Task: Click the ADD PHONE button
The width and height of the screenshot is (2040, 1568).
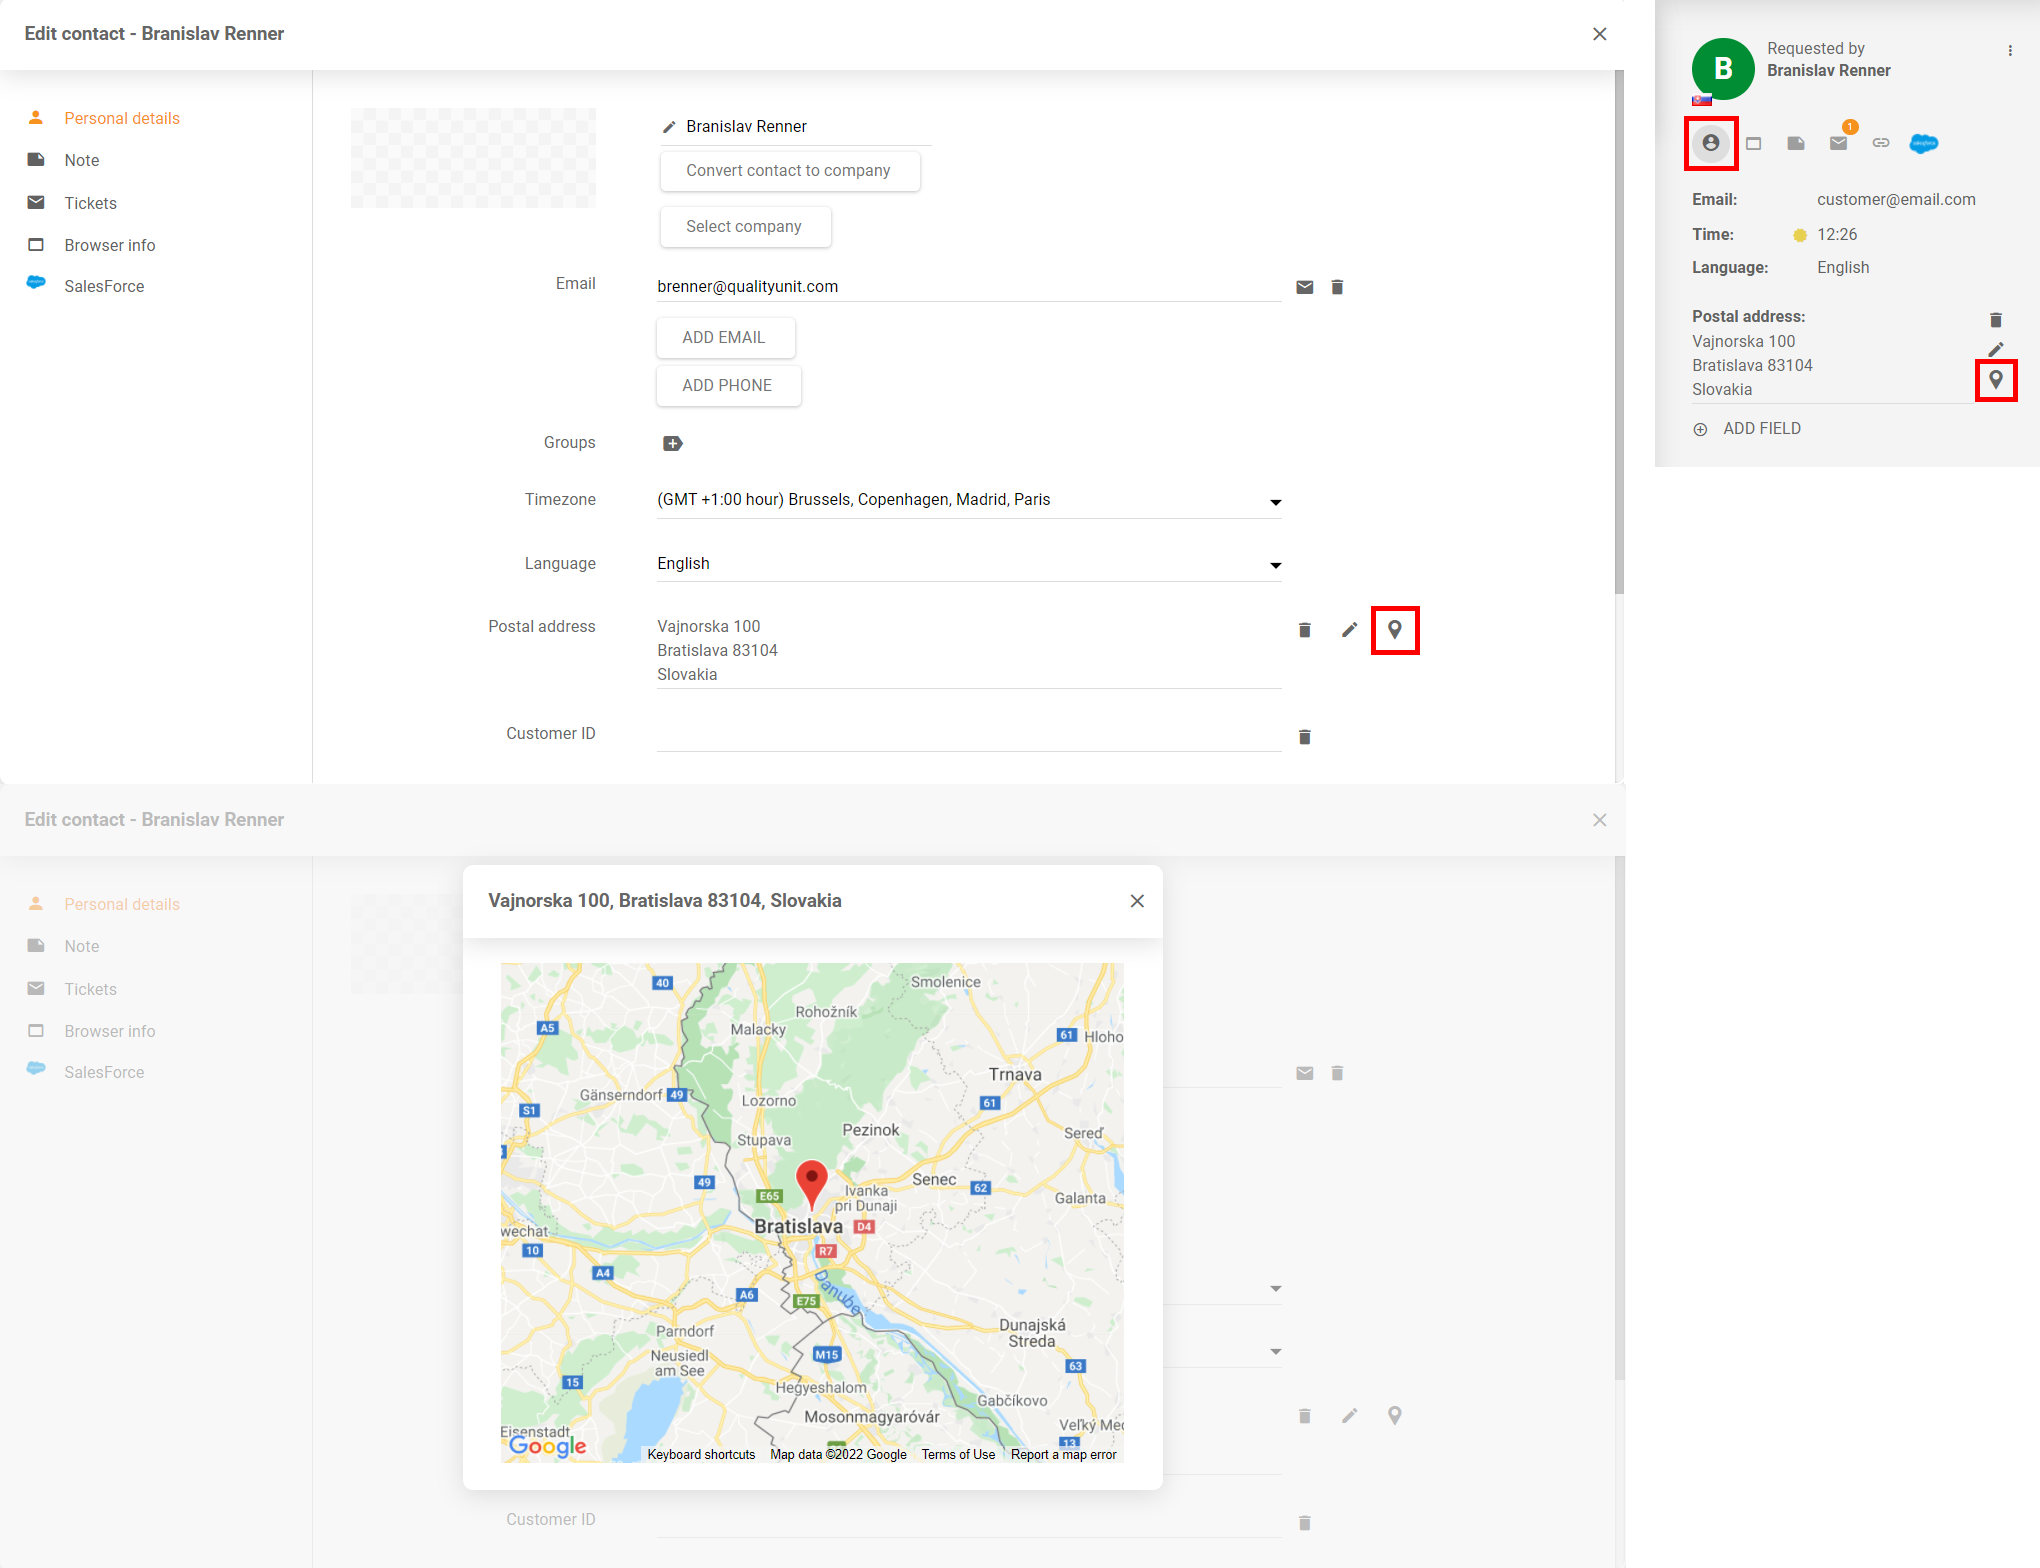Action: (727, 385)
